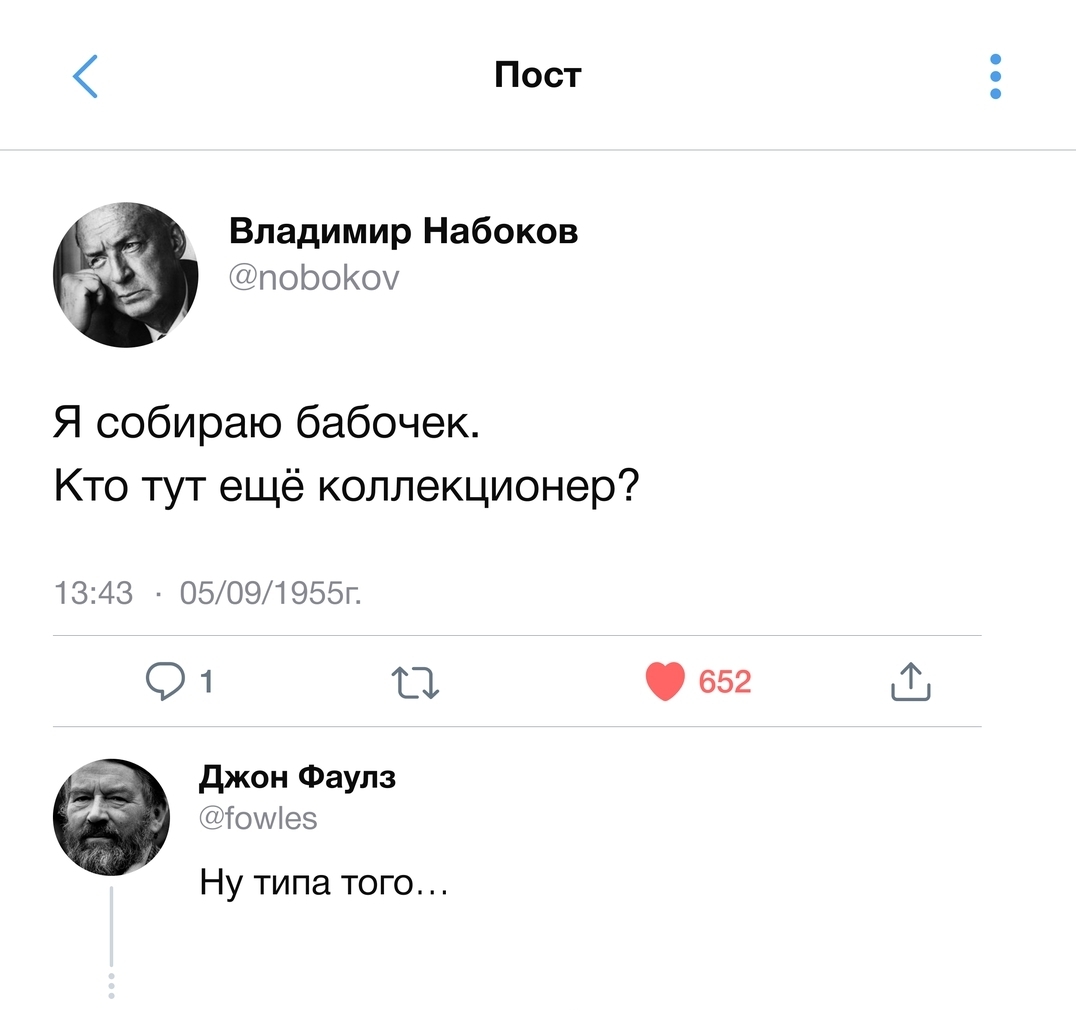1076x1011 pixels.
Task: Tap the "Пост" header title
Action: point(537,75)
